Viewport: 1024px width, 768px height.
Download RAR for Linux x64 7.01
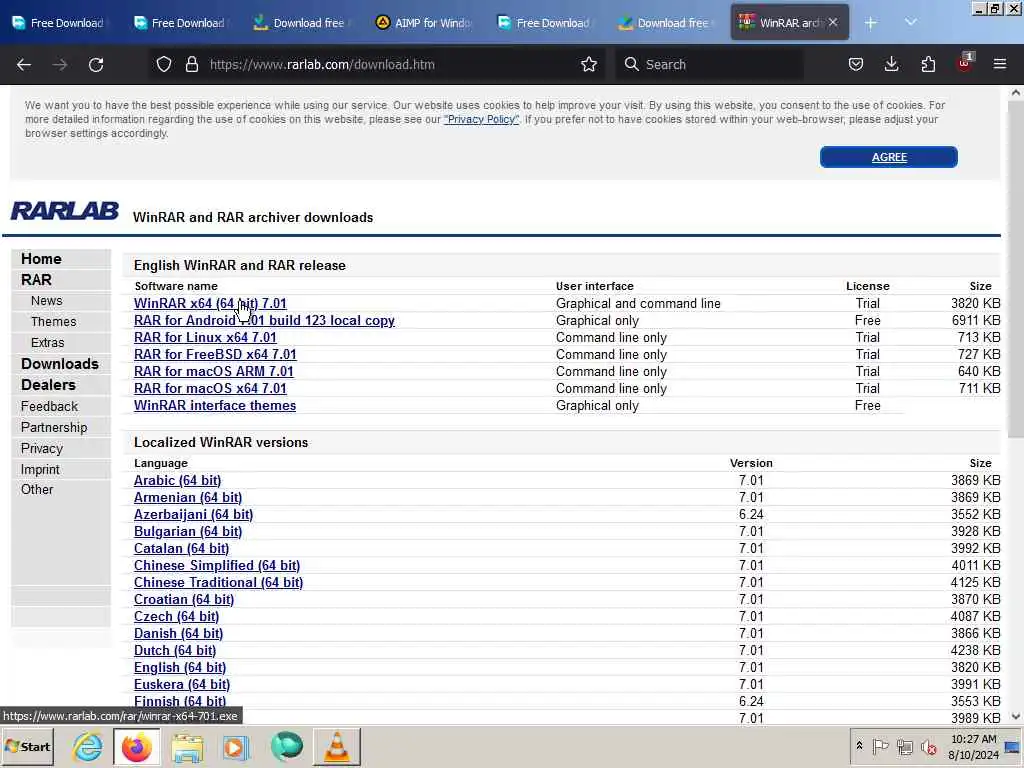point(205,338)
